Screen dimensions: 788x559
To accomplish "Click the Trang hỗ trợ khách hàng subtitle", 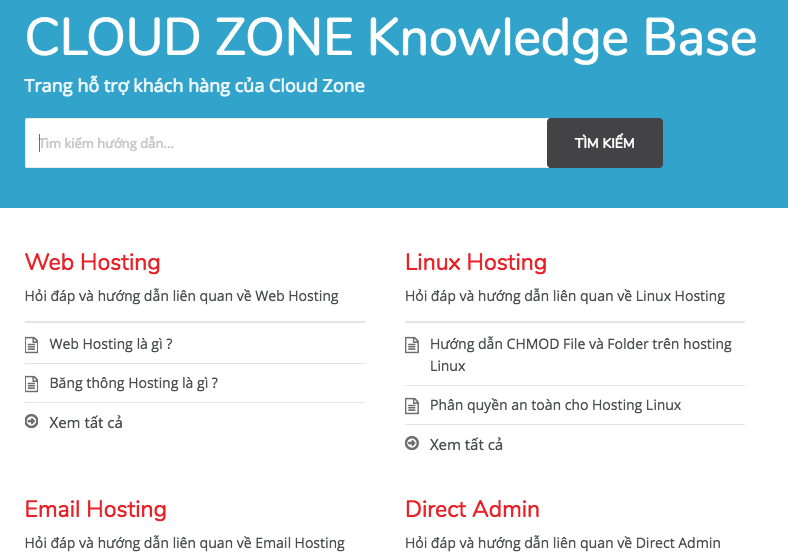I will point(194,86).
